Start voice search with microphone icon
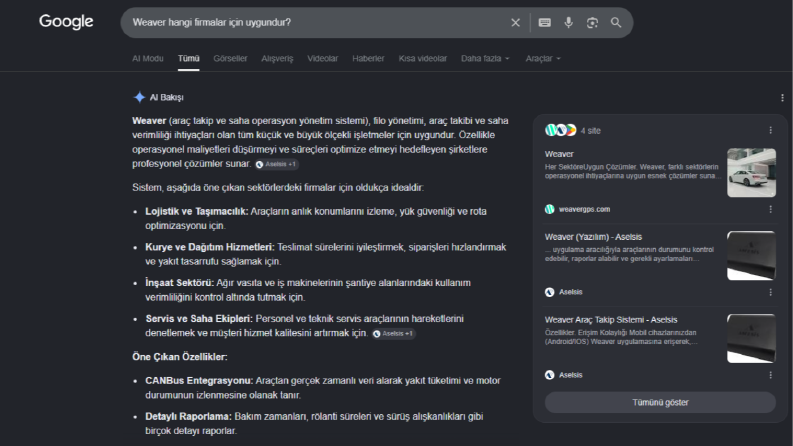This screenshot has width=793, height=446. tap(568, 23)
